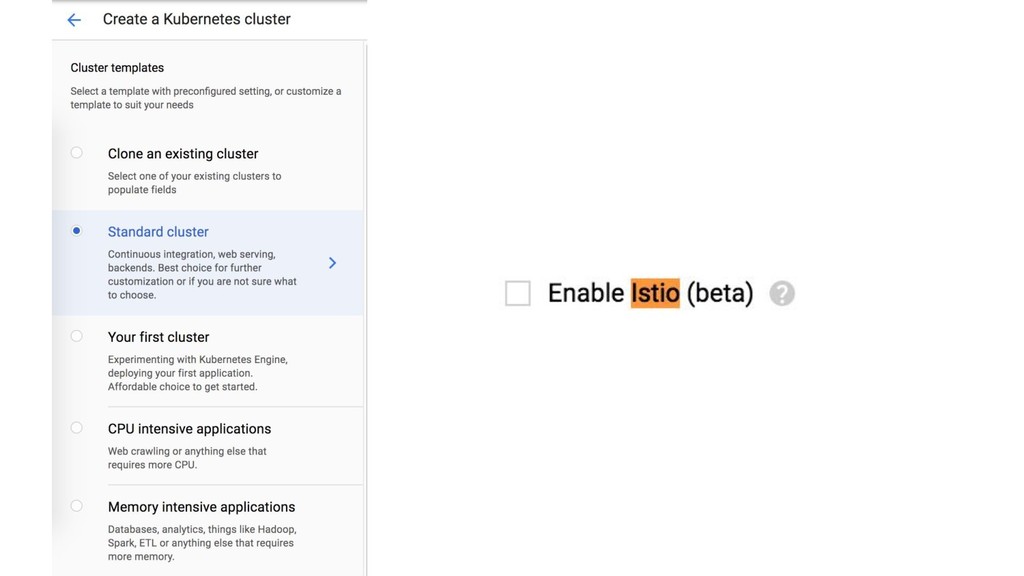1024x576 pixels.
Task: Pick the CPU intensive applications radio button
Action: pos(76,428)
